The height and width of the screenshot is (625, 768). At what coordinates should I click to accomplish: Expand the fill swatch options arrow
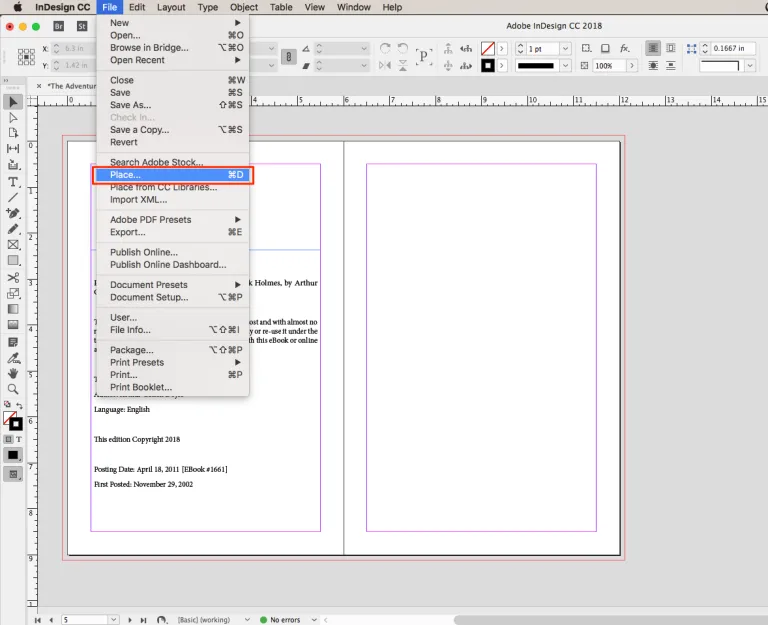tap(502, 48)
